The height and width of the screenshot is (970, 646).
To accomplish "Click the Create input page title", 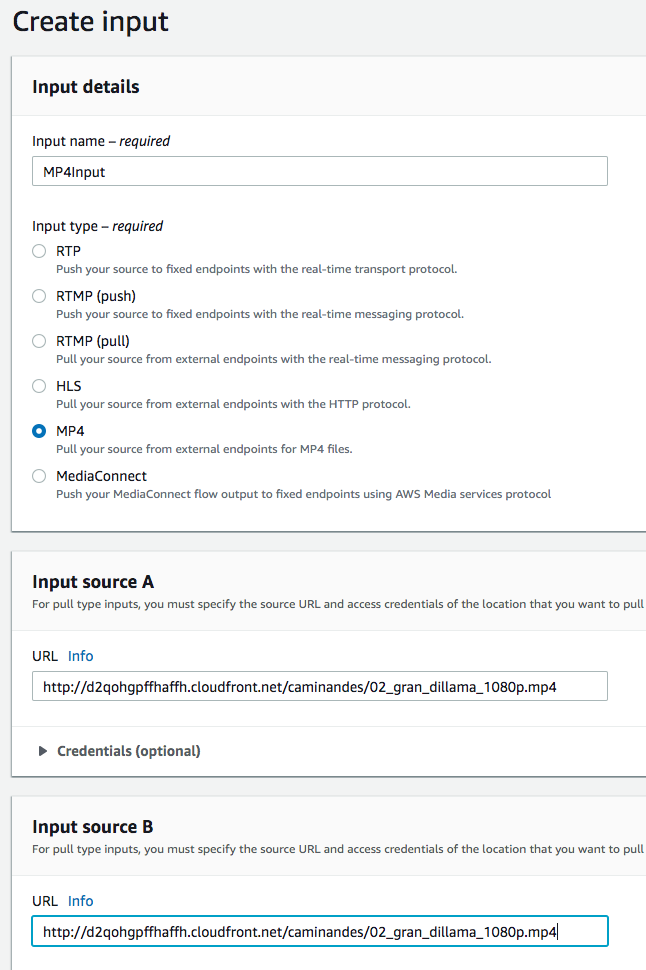I will [x=90, y=22].
